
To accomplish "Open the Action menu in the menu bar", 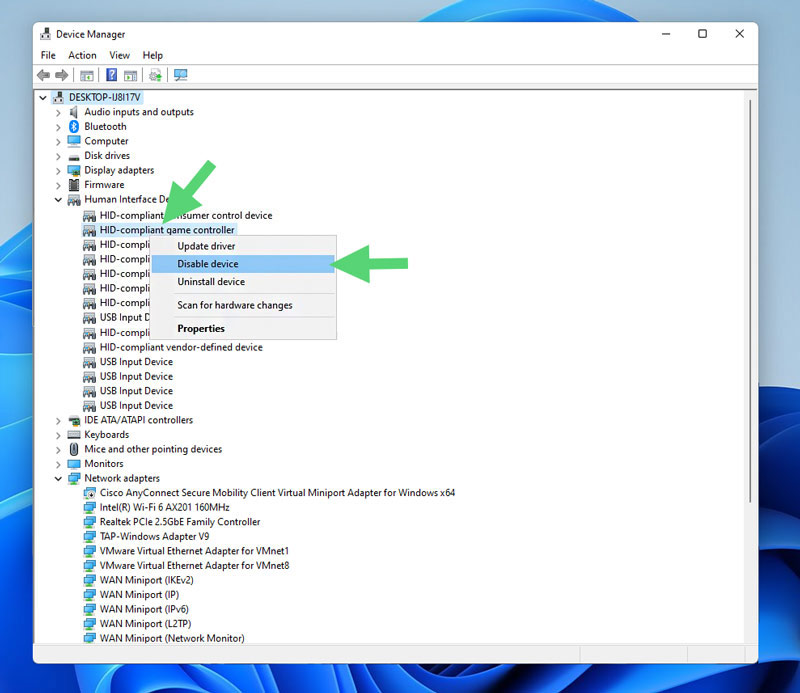I will point(82,56).
